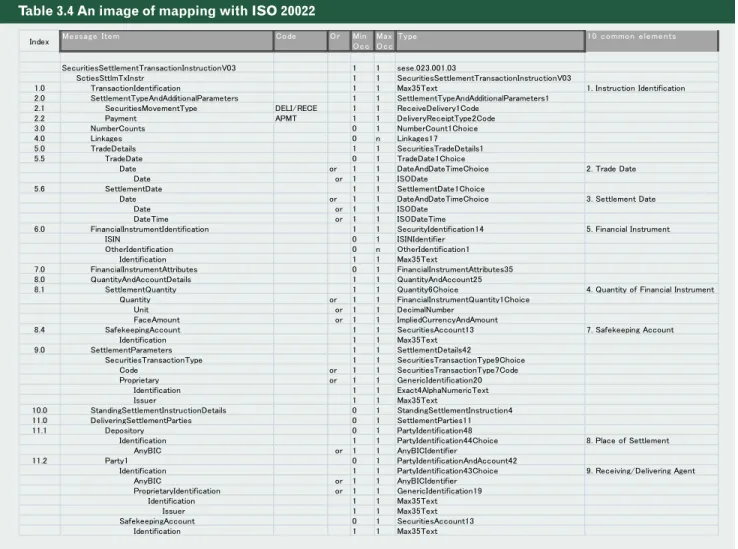Click the 'Party1' message item
This screenshot has height=549, width=738.
(116, 461)
